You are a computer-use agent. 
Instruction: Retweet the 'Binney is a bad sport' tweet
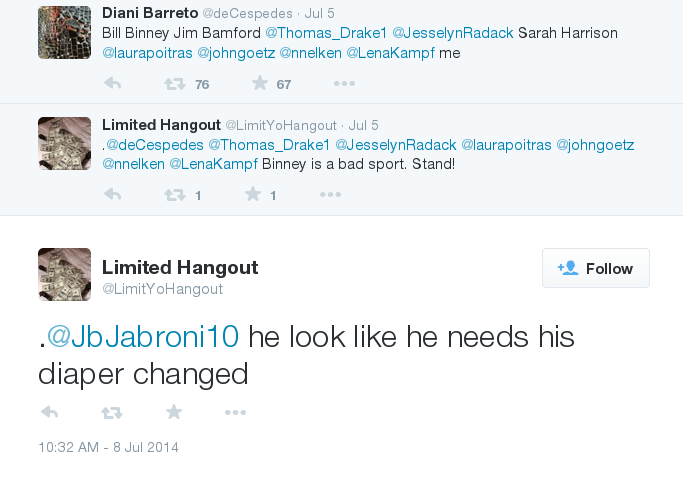click(175, 195)
